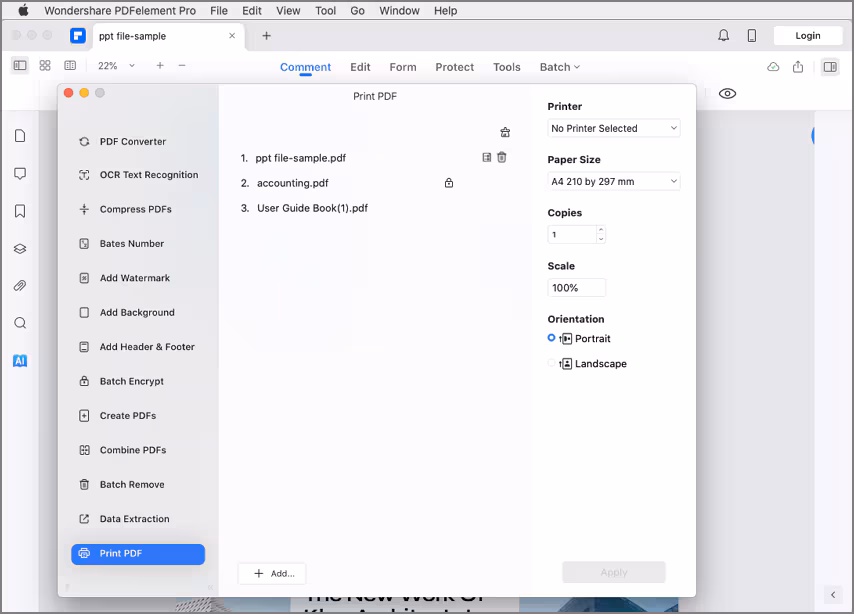Image resolution: width=854 pixels, height=614 pixels.
Task: Click the share icon in toolbar
Action: coord(798,66)
